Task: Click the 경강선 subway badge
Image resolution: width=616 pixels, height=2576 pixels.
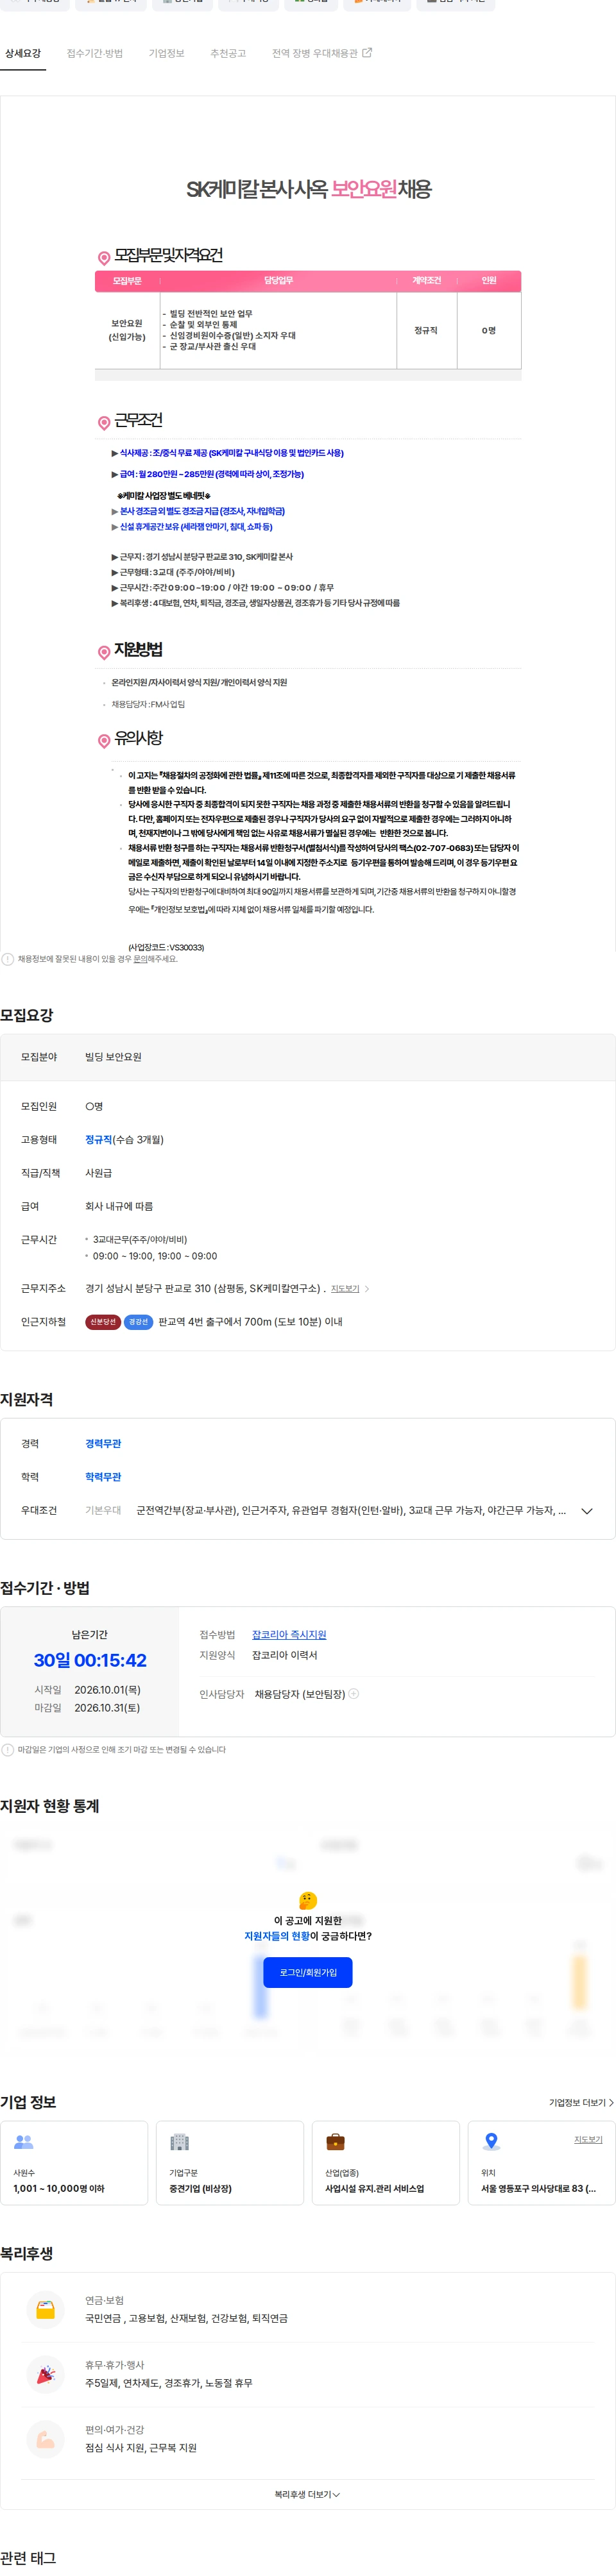Action: click(139, 1322)
